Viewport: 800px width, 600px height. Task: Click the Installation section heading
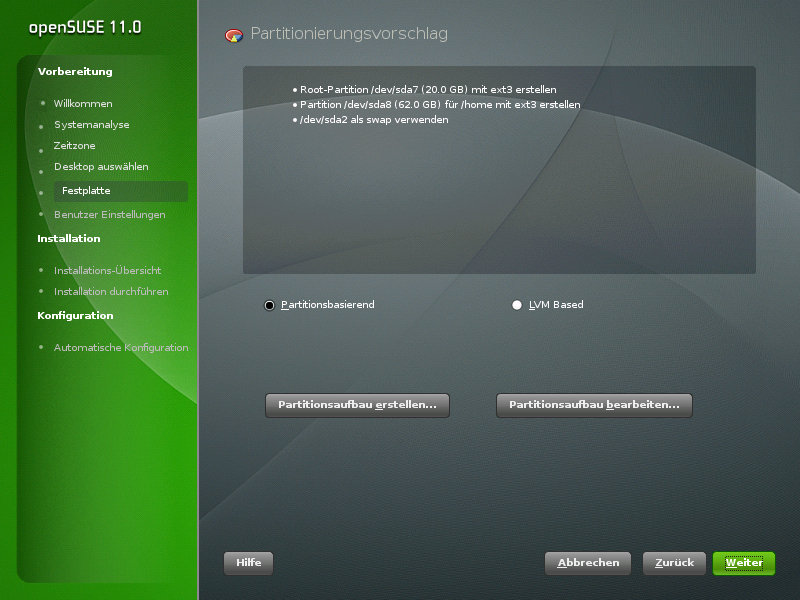point(69,238)
